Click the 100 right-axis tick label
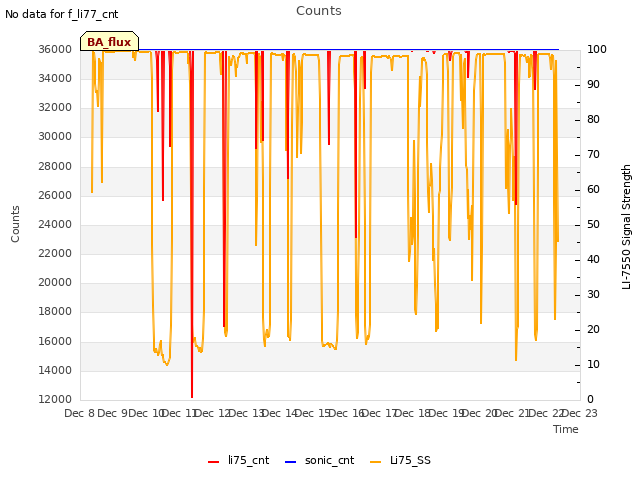The height and width of the screenshot is (480, 640). pyautogui.click(x=596, y=49)
